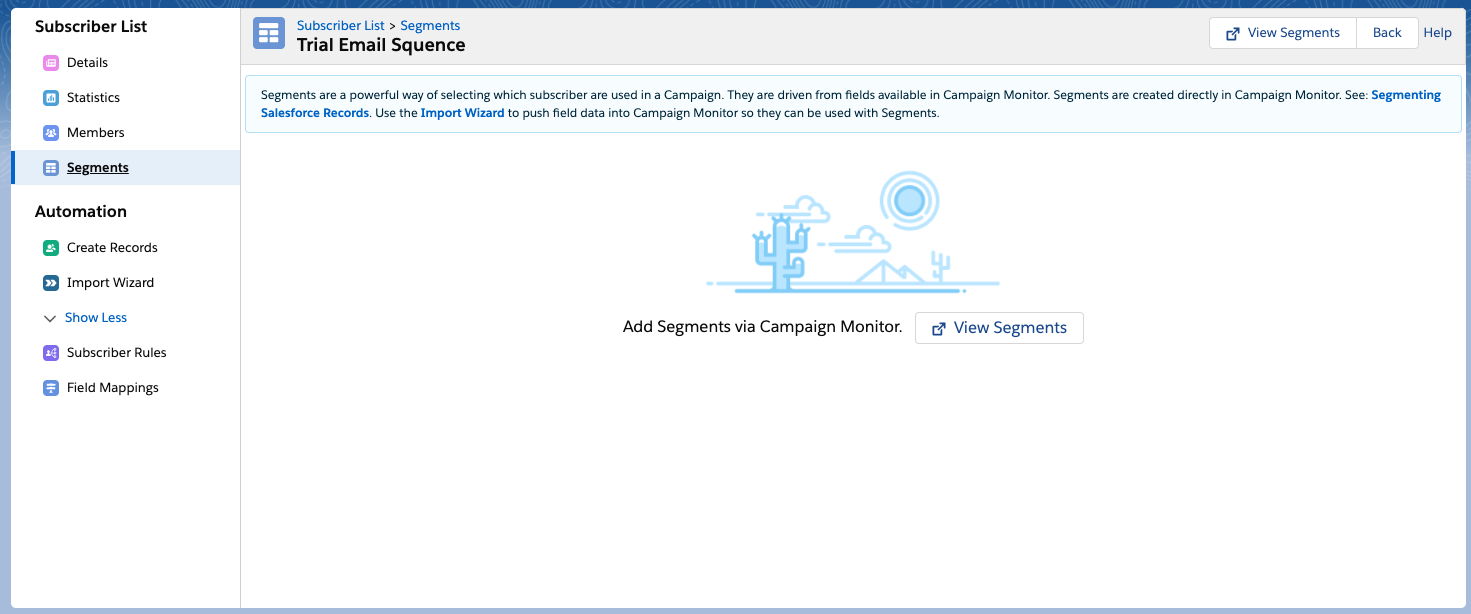Click external-link icon in top View Segments button
The image size is (1471, 614).
[1233, 33]
